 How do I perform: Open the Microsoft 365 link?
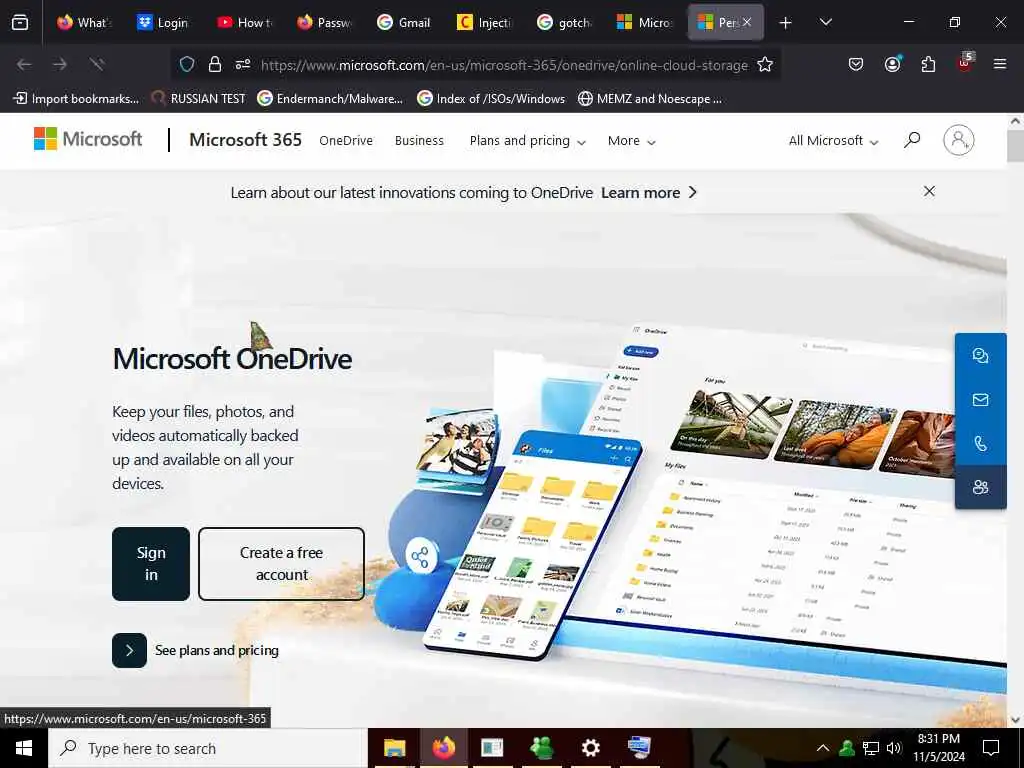tap(246, 140)
